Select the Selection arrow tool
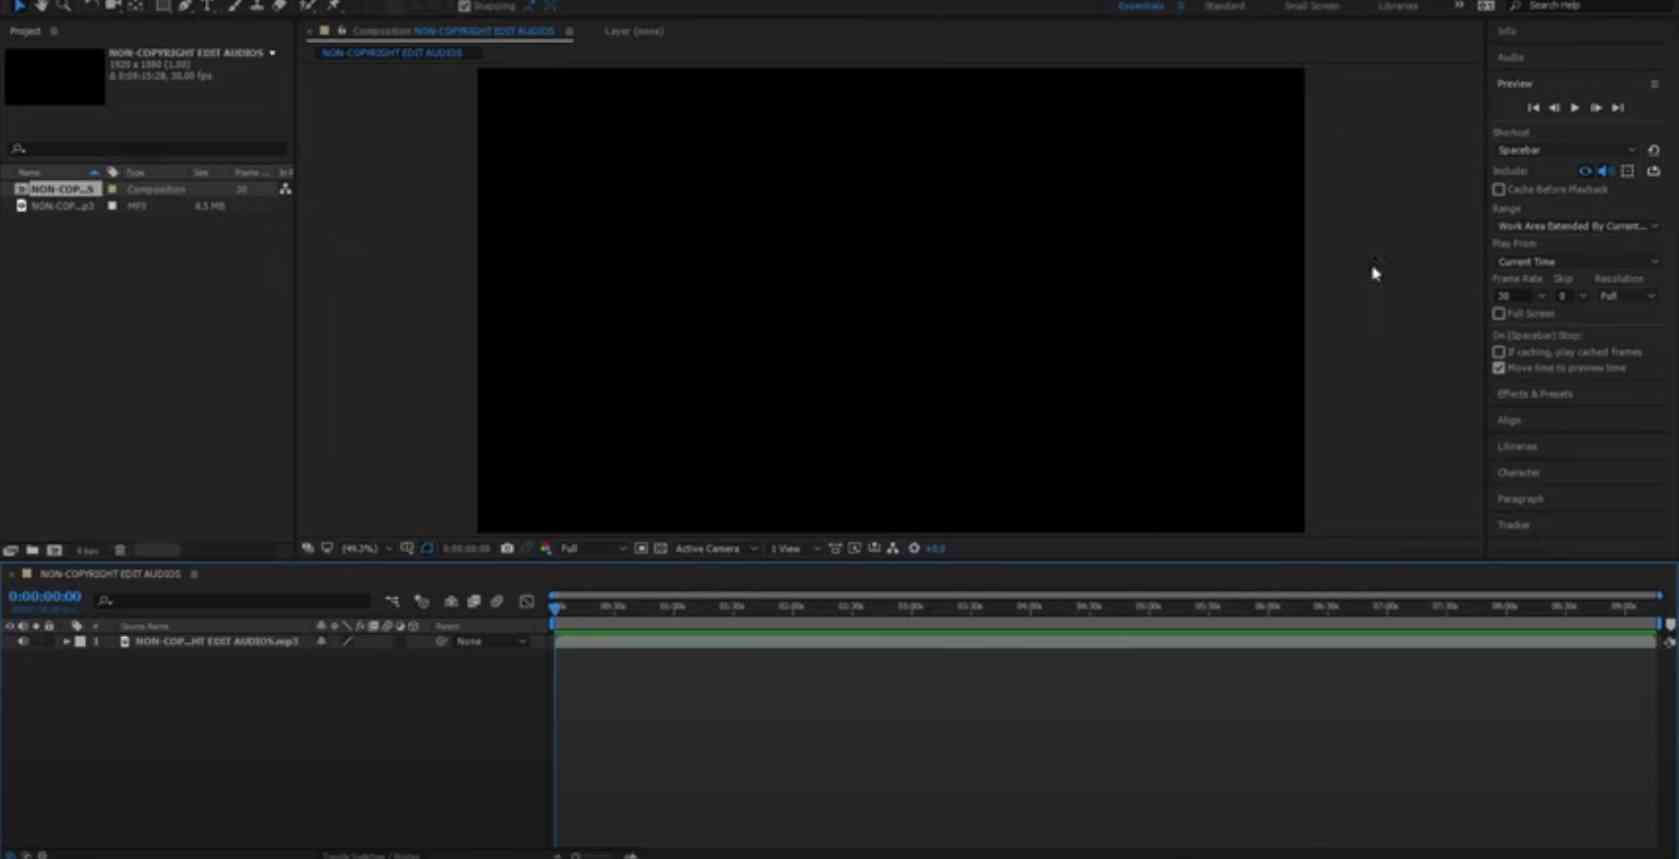 click(x=18, y=6)
